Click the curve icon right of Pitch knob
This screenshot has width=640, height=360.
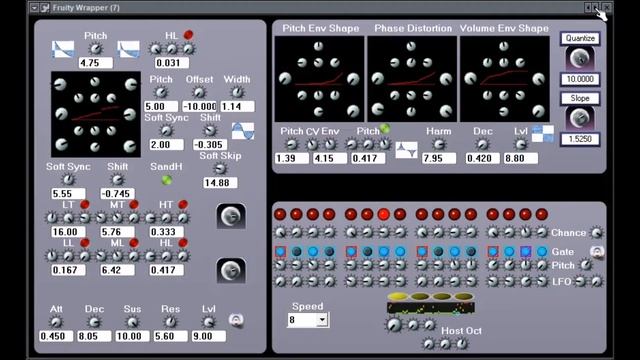(x=128, y=49)
